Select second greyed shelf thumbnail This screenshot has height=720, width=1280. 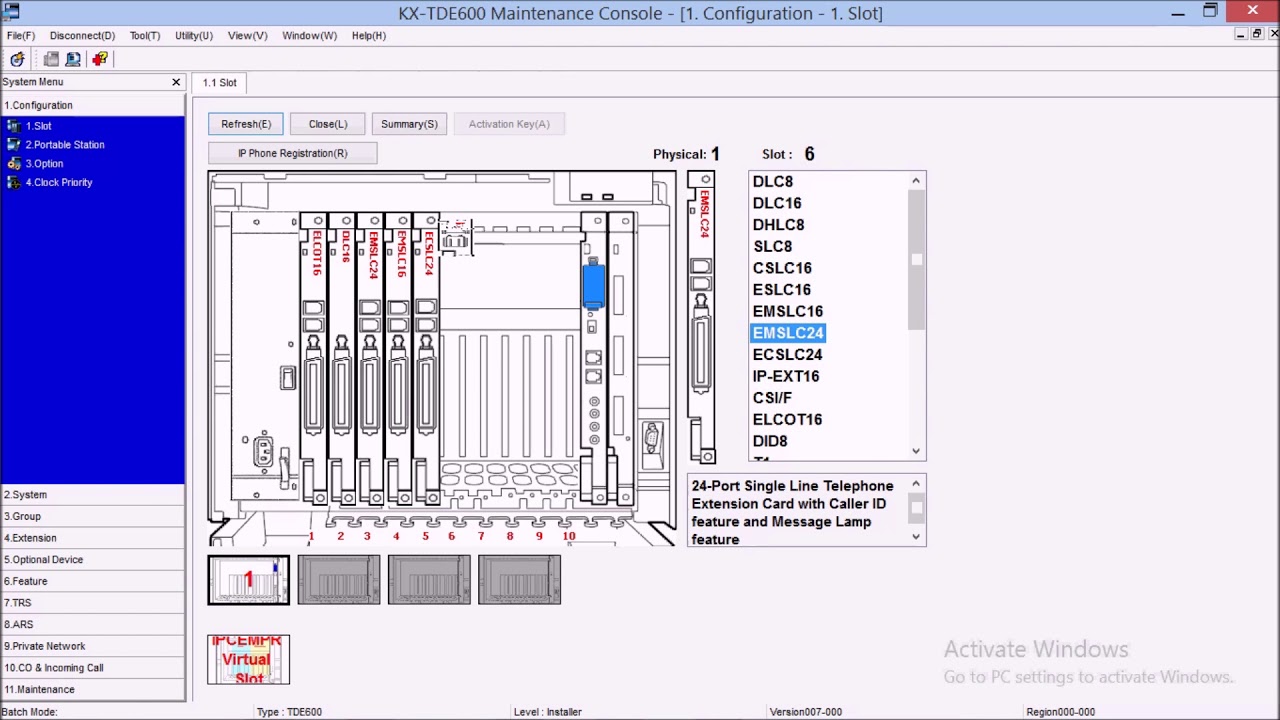pyautogui.click(x=339, y=580)
